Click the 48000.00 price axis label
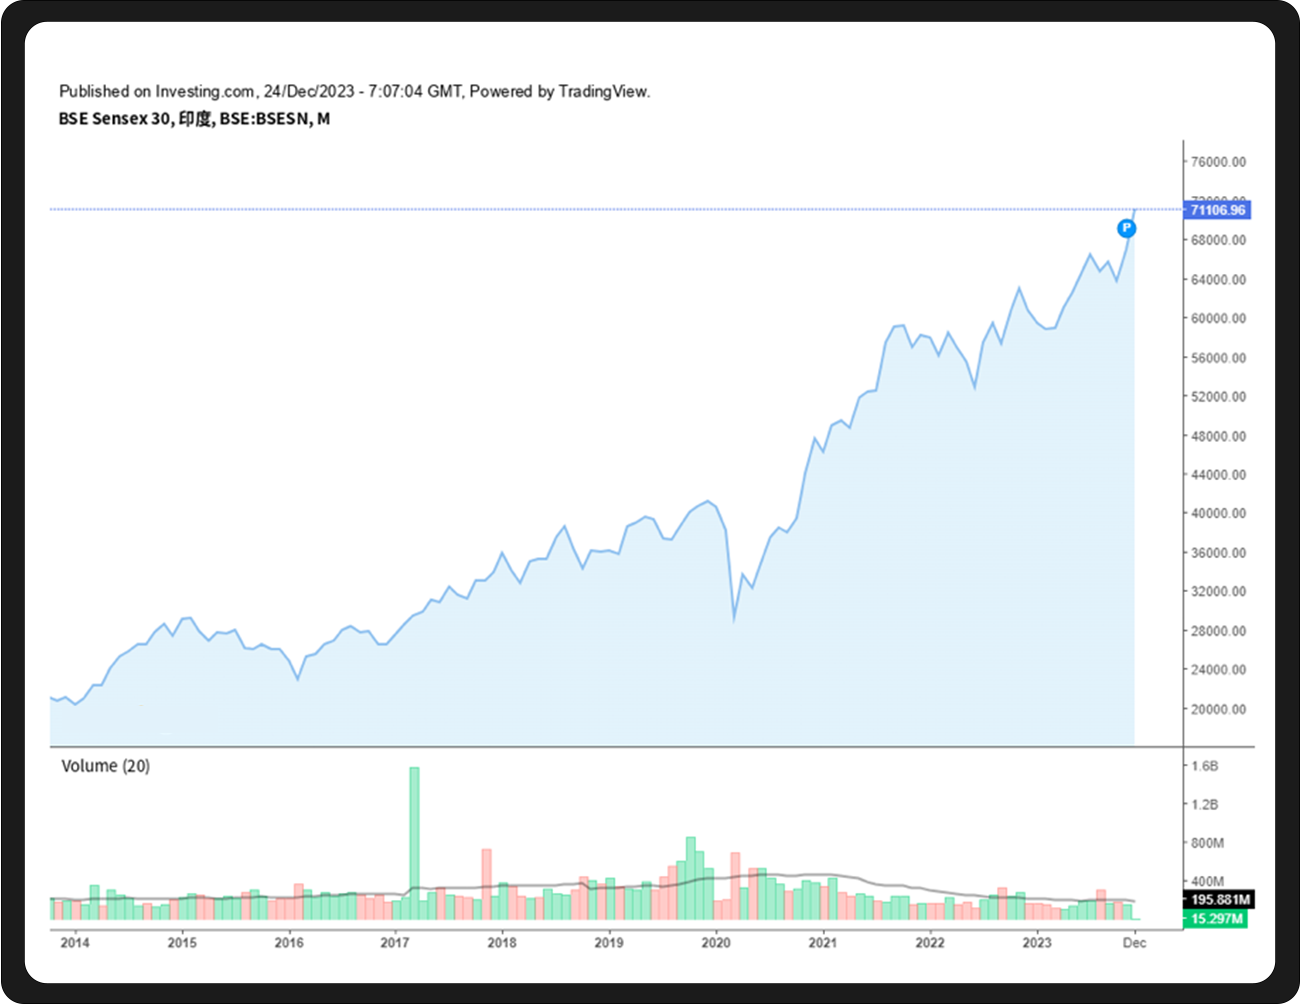 (1217, 436)
